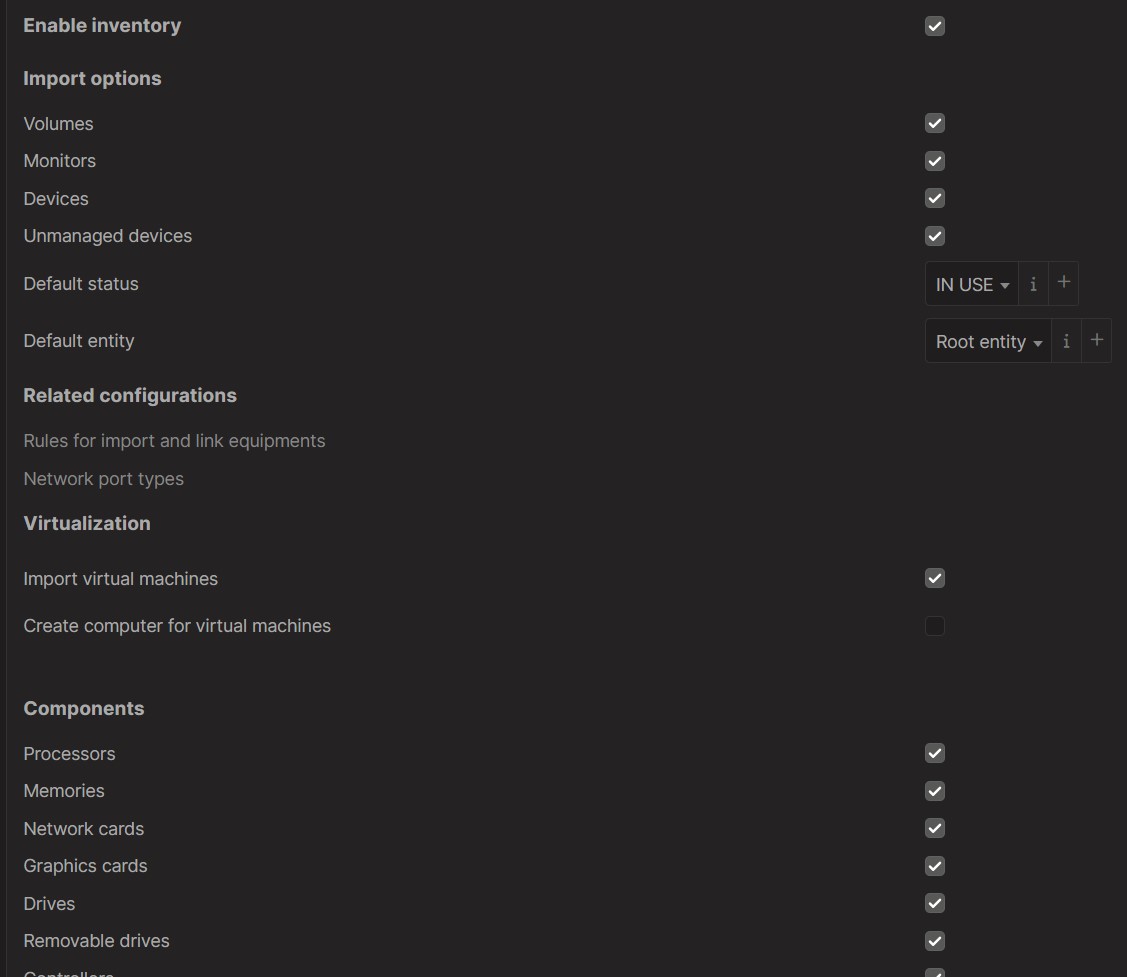1127x977 pixels.
Task: Open the Network port types page
Action: click(x=103, y=478)
